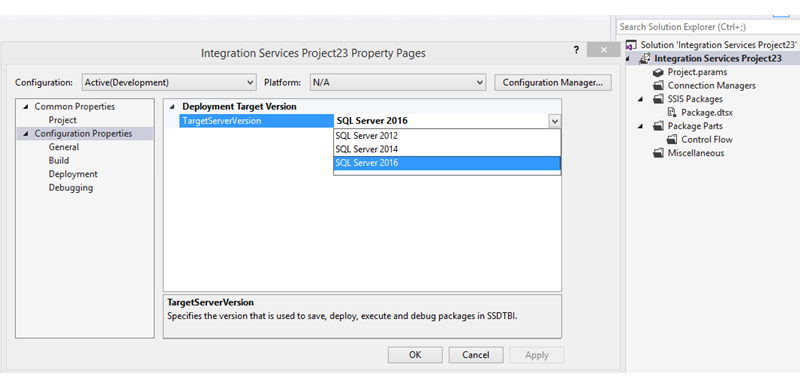Click the Project.params icon in Solution Explorer
Viewport: 800px width, 388px height.
pyautogui.click(x=658, y=72)
